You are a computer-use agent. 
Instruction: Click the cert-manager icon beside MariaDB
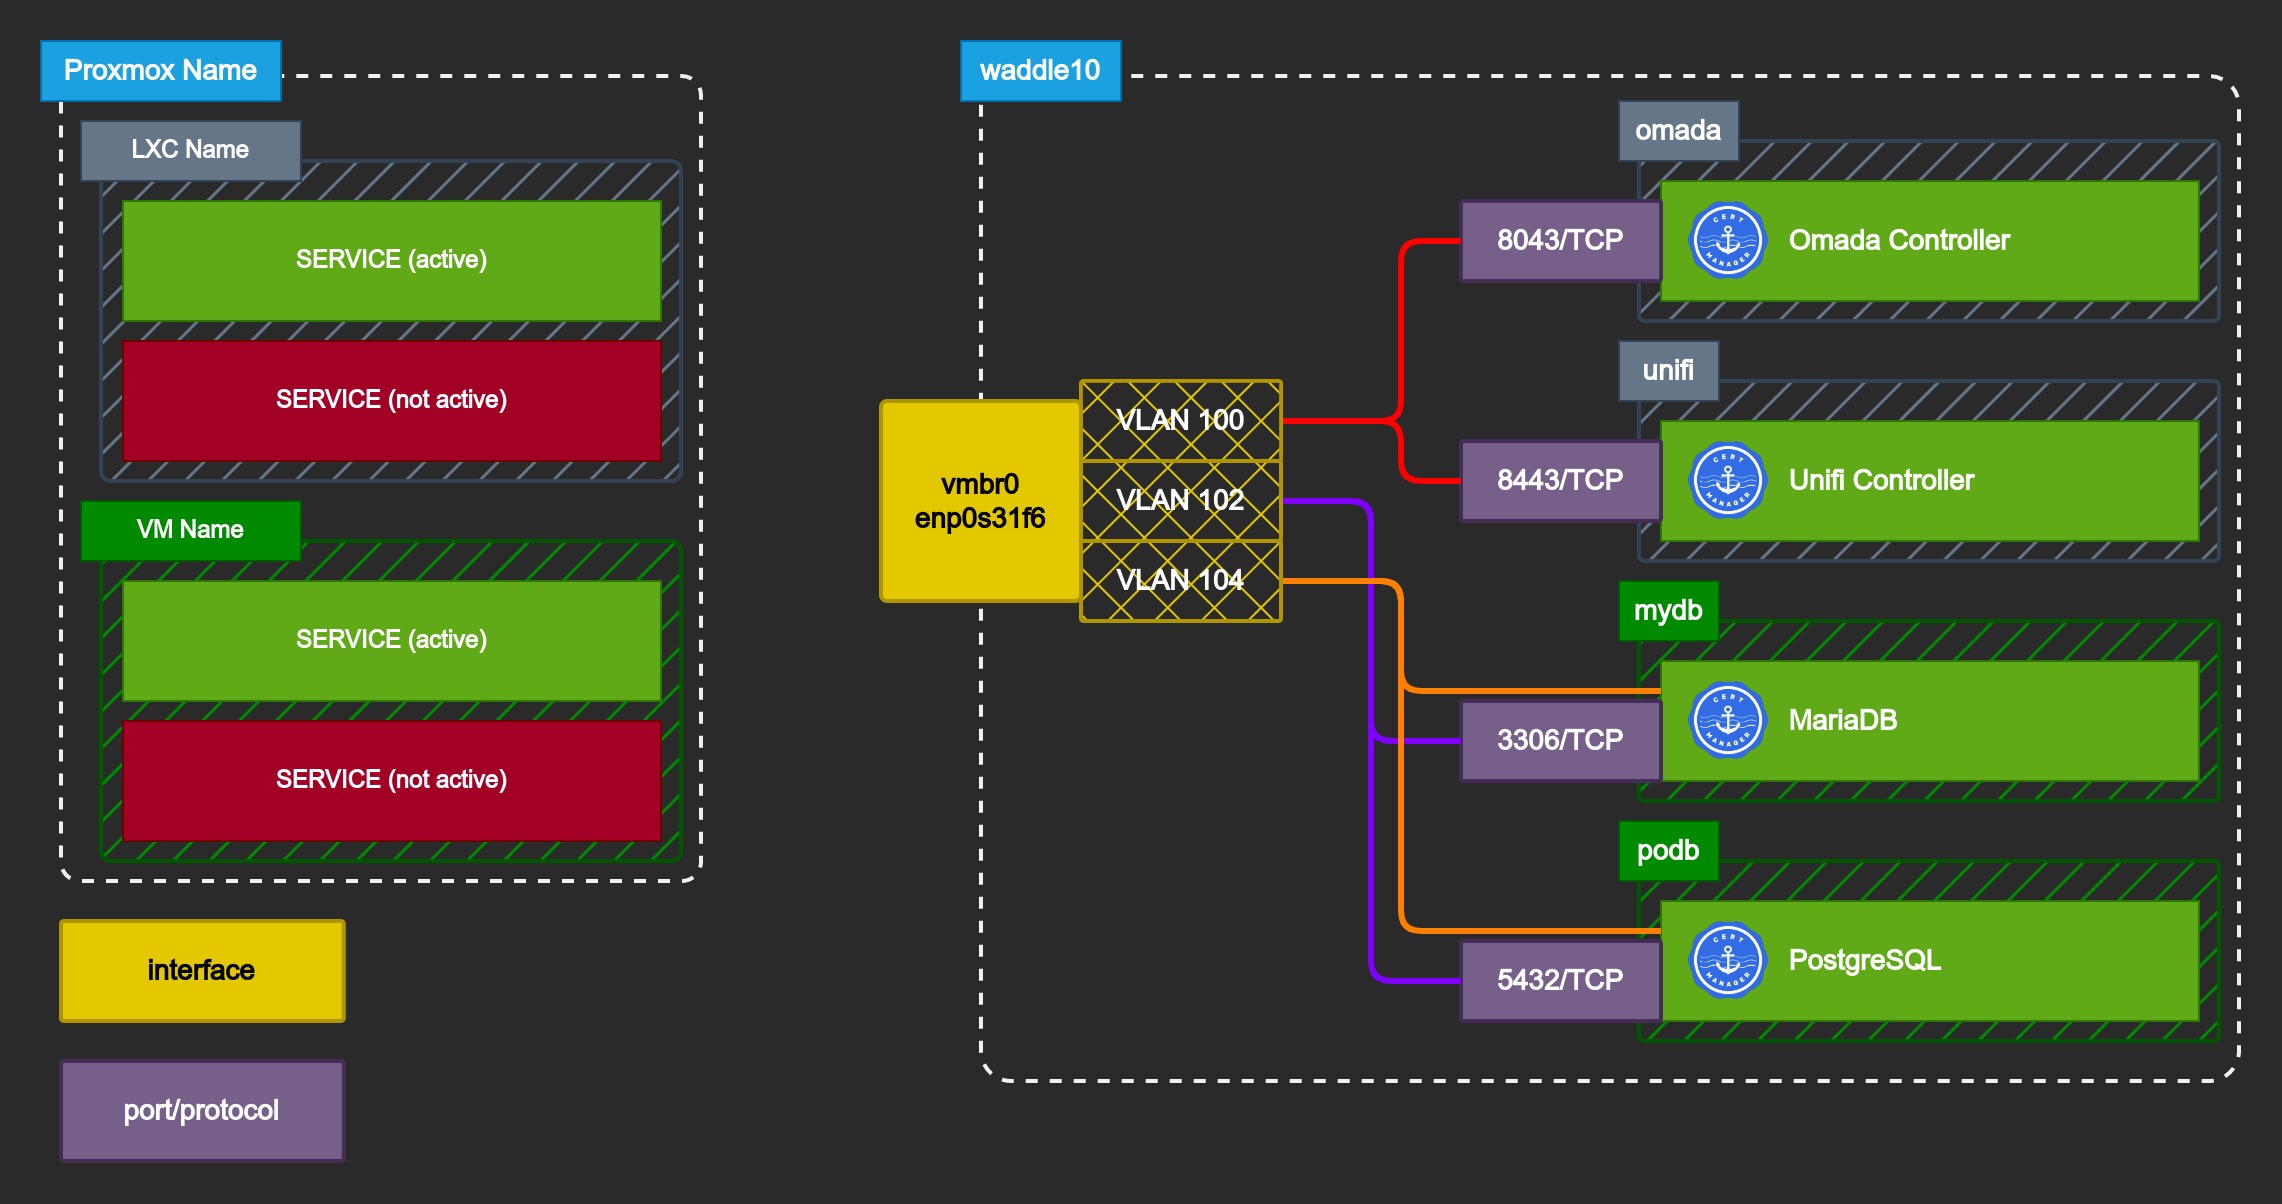coord(1727,720)
